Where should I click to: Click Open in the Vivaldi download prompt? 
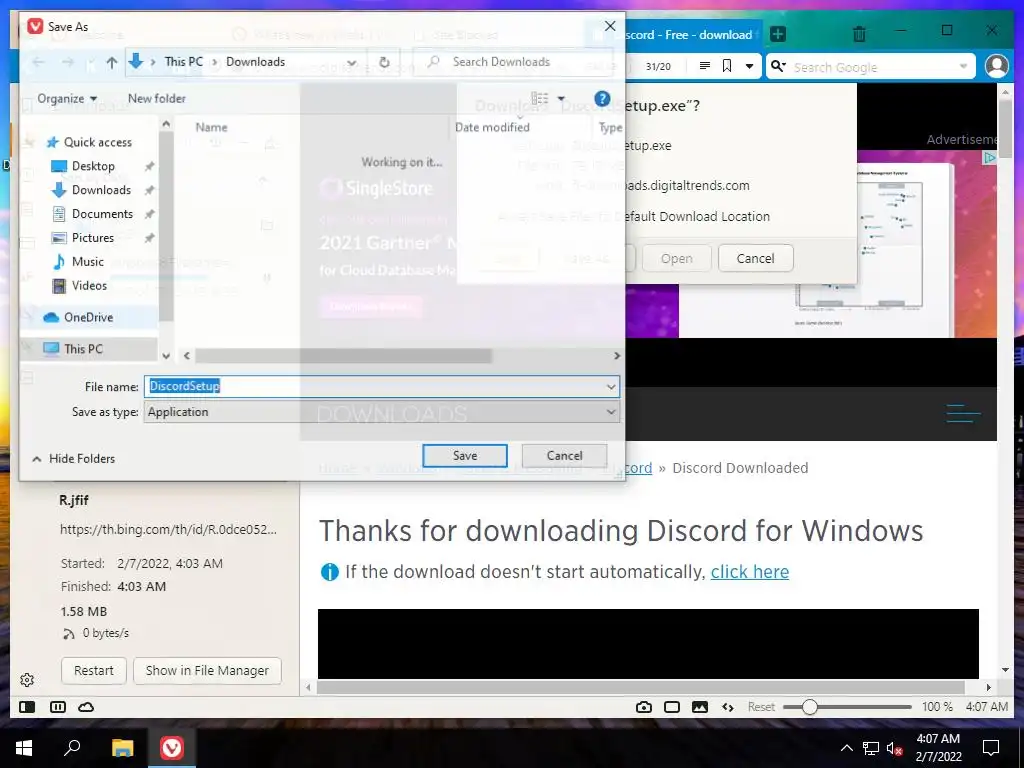677,259
